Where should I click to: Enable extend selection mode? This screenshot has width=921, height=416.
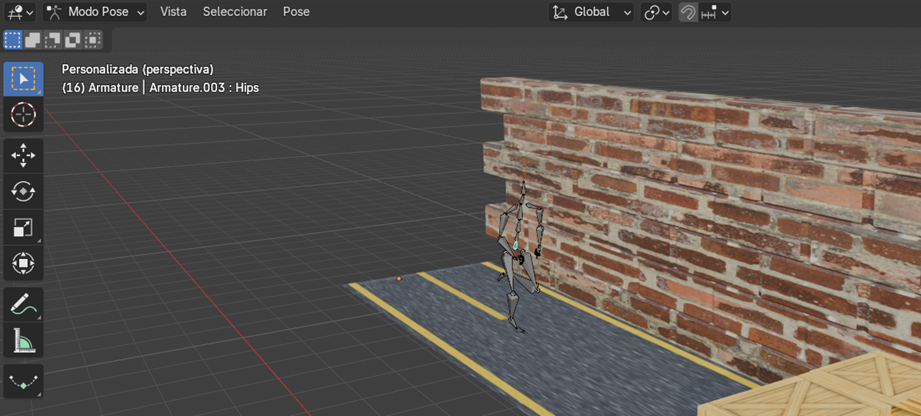(x=33, y=40)
